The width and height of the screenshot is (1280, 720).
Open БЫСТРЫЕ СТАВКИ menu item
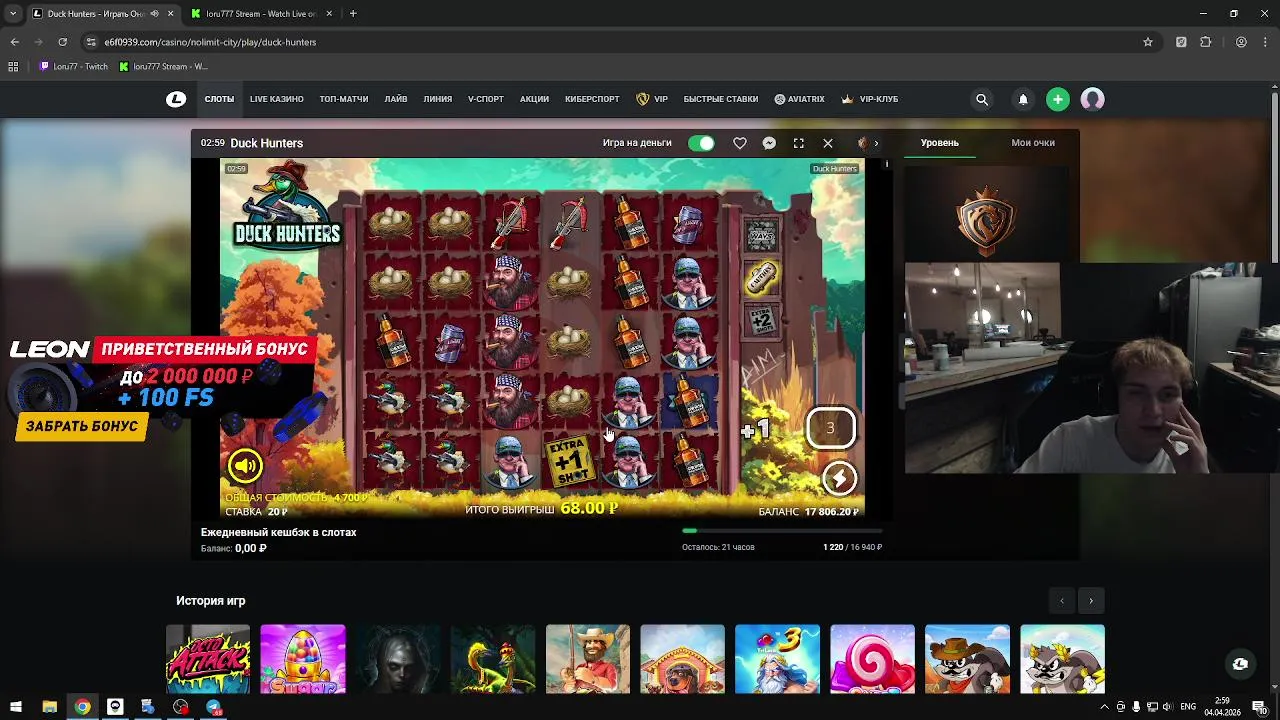pos(721,99)
